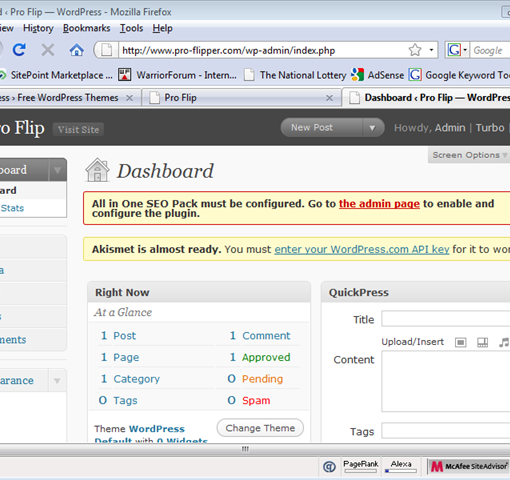This screenshot has width=510, height=480.
Task: Follow the enter your WordPress.com API key link
Action: (362, 249)
